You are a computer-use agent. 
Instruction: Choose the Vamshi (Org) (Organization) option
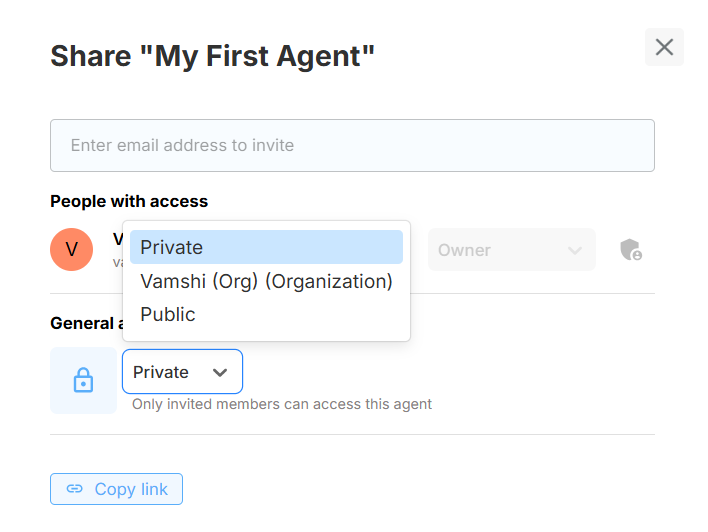click(x=266, y=281)
